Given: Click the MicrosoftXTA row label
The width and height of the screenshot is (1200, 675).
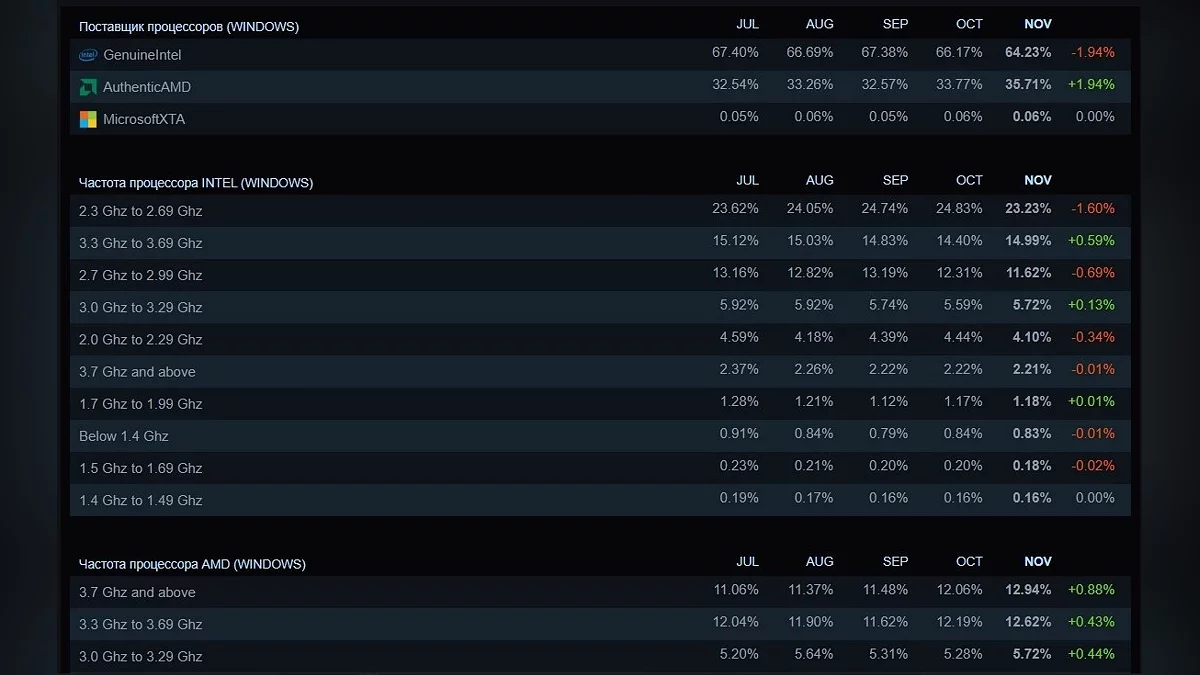Looking at the screenshot, I should pyautogui.click(x=144, y=119).
